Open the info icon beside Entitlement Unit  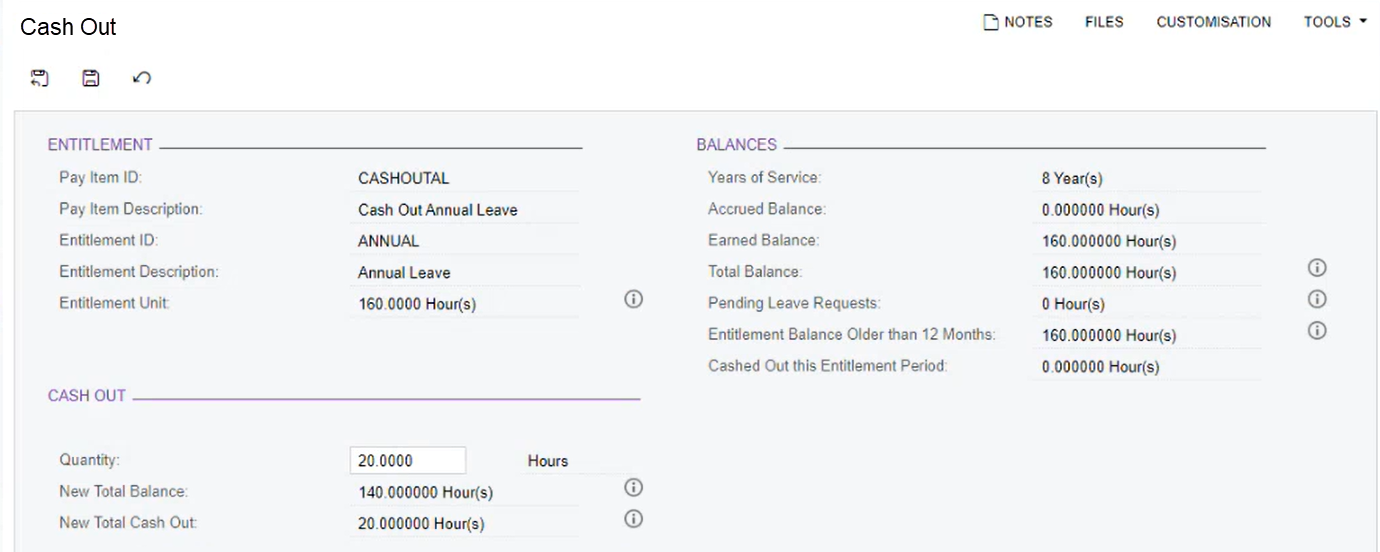(x=633, y=299)
